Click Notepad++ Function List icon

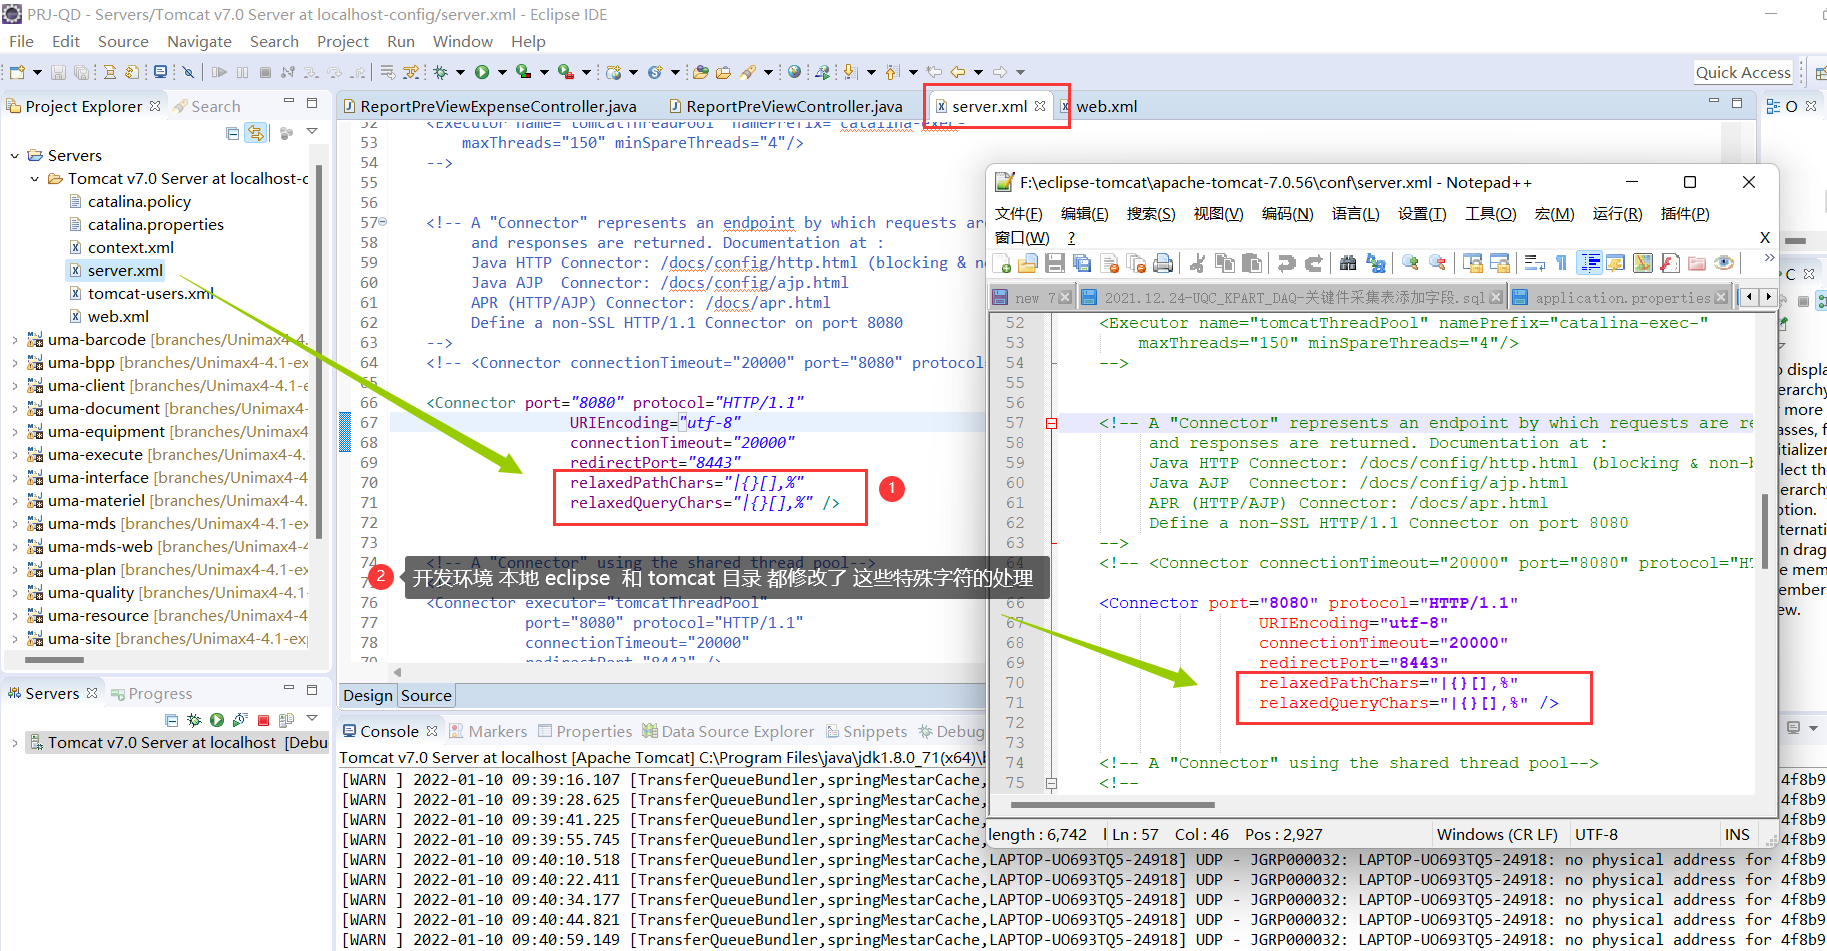click(x=1670, y=263)
